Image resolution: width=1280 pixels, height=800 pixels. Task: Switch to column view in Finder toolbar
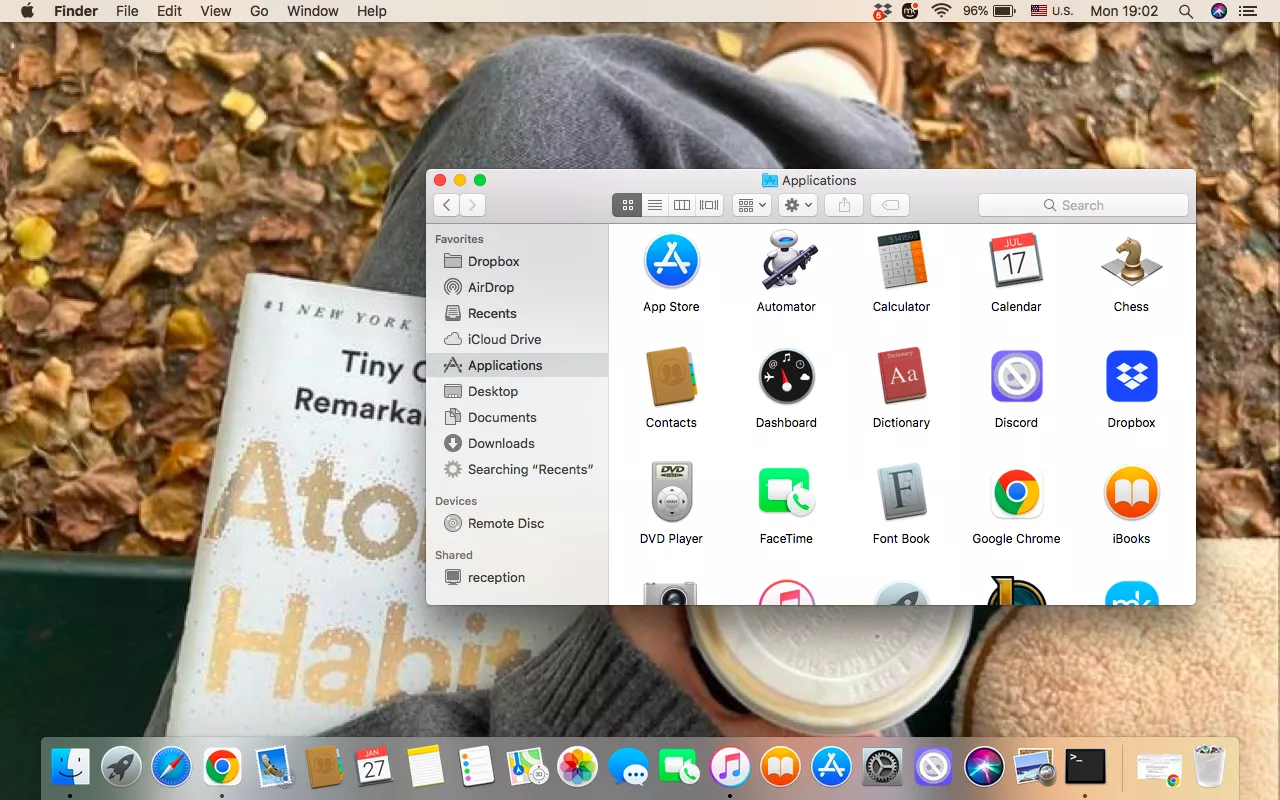(682, 205)
